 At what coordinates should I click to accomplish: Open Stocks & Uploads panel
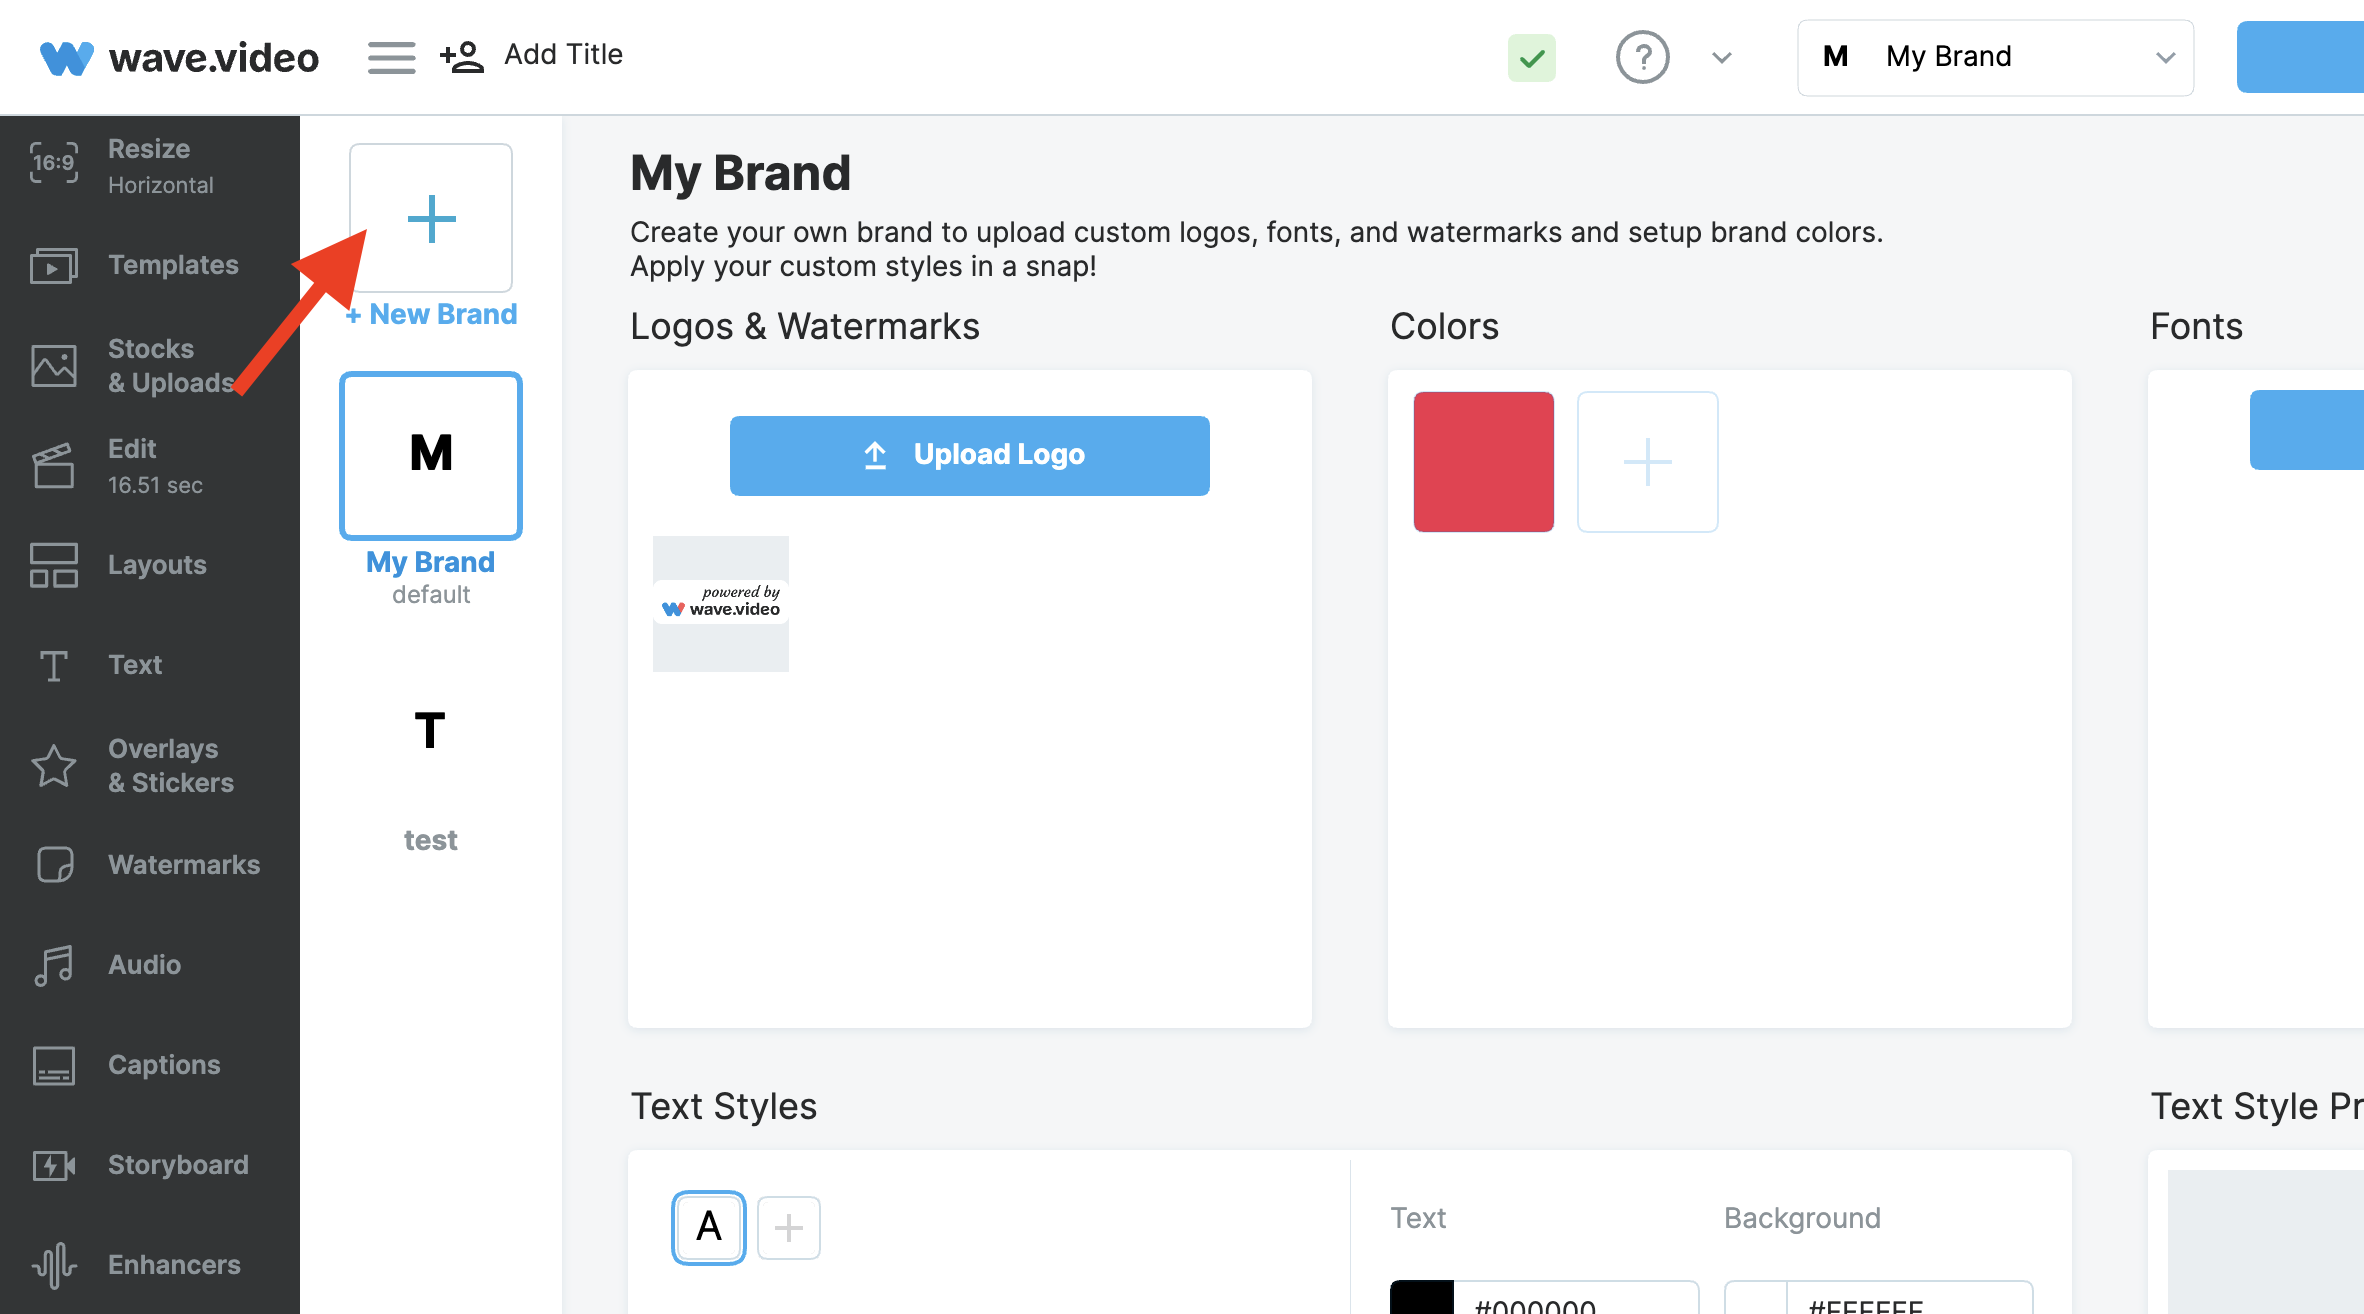point(150,365)
